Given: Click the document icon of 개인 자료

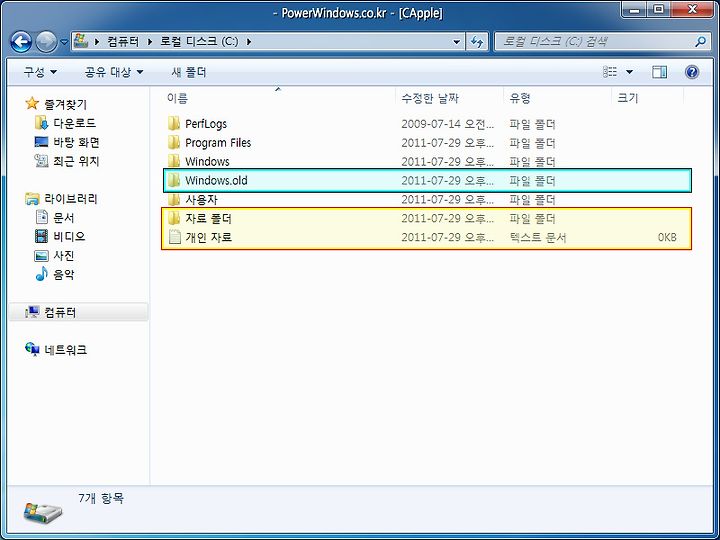Looking at the screenshot, I should pos(174,237).
